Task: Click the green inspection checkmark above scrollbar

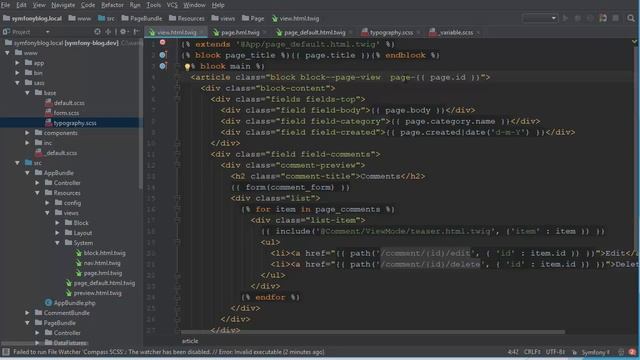Action: click(634, 42)
